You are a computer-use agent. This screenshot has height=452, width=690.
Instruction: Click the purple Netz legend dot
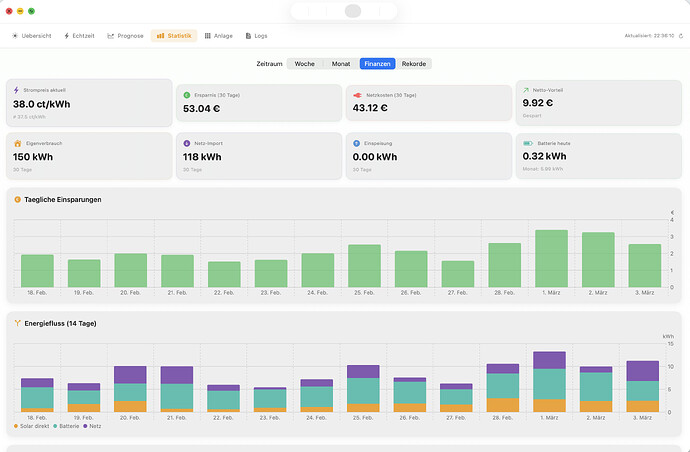tap(85, 426)
